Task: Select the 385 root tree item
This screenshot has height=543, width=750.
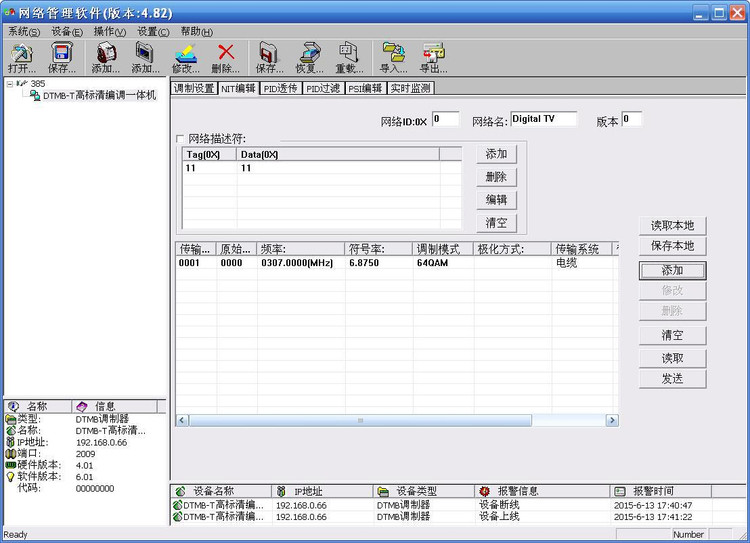Action: 37,83
